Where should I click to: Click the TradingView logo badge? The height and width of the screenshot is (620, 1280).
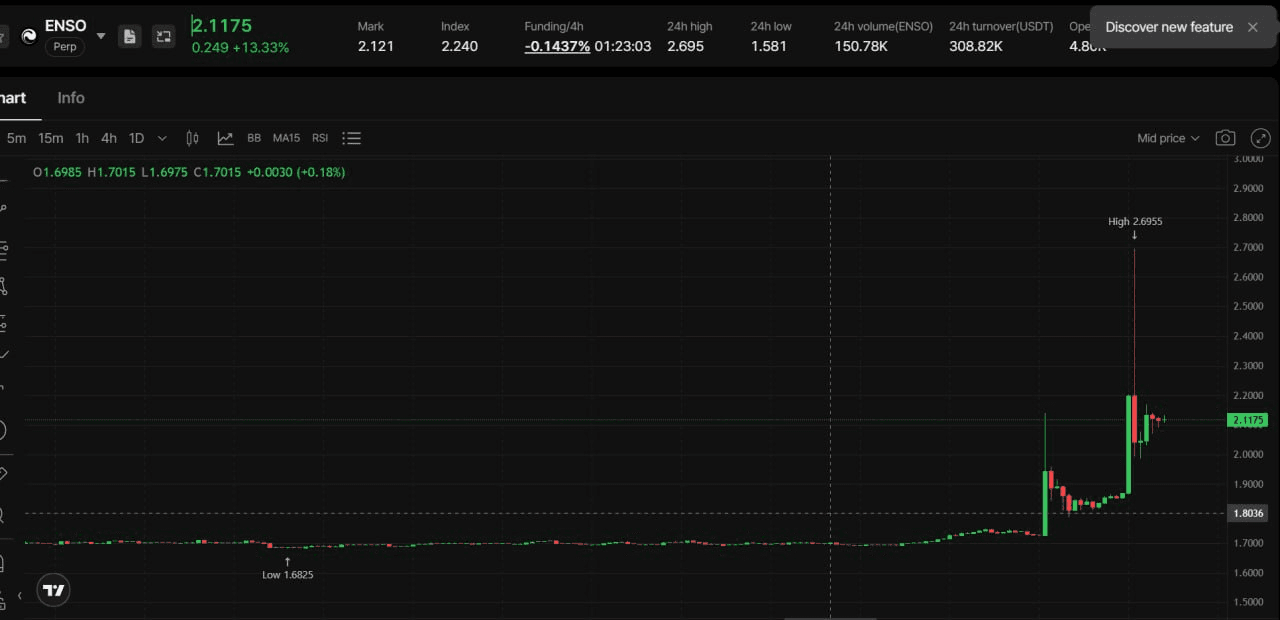click(54, 590)
